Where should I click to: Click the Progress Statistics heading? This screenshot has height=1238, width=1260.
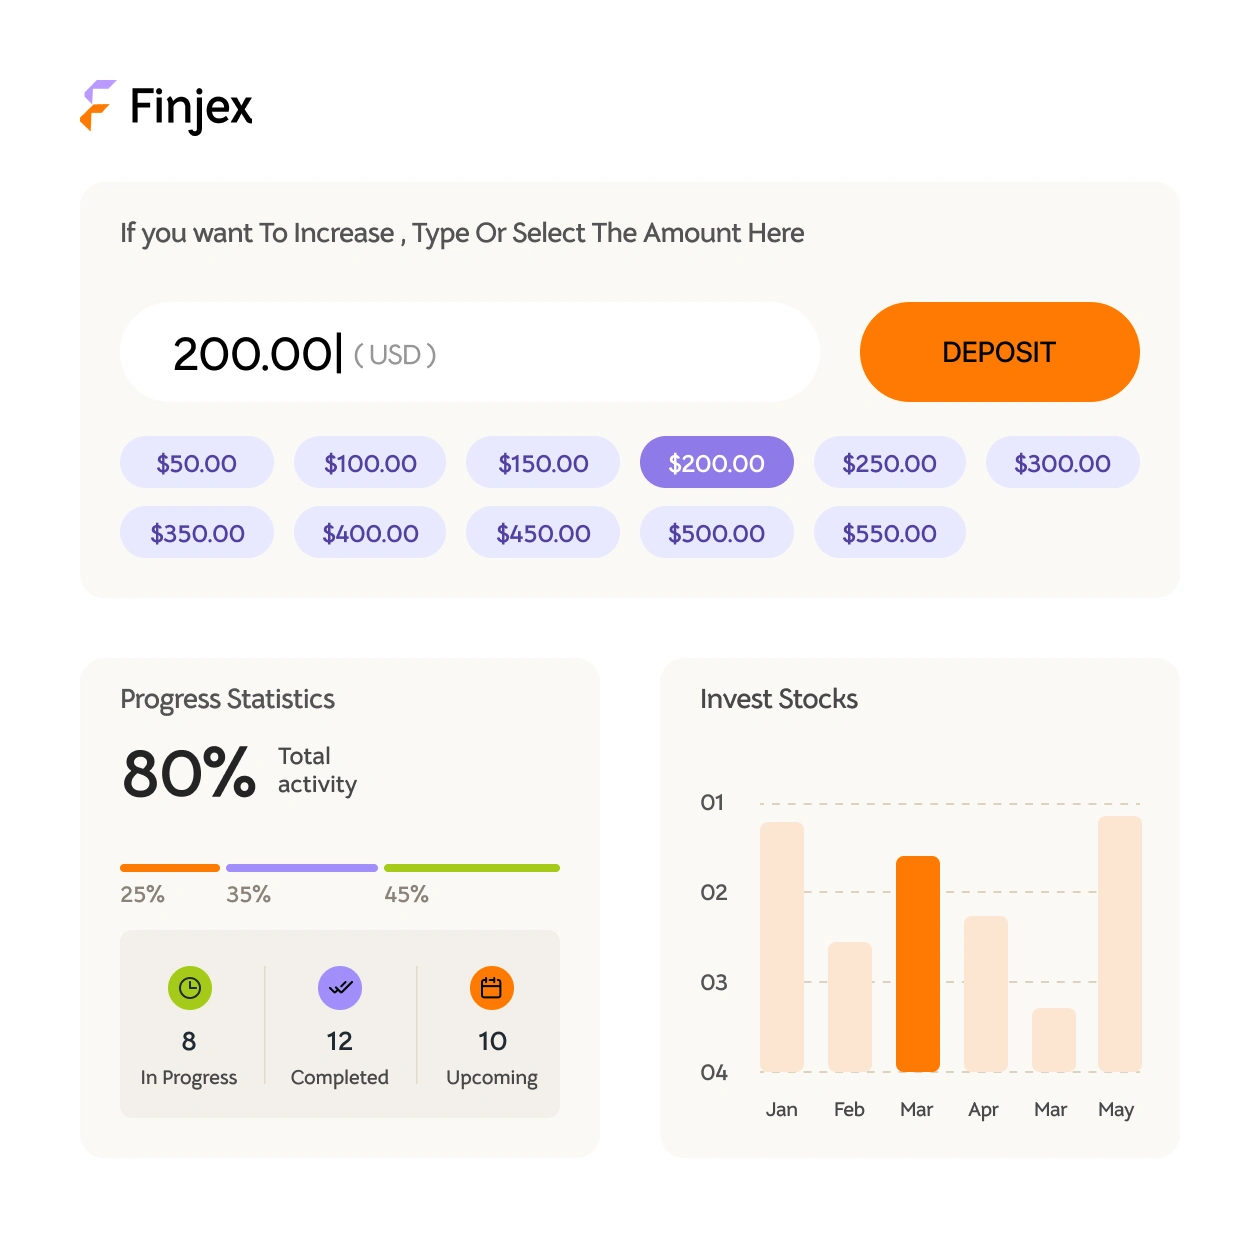tap(227, 700)
